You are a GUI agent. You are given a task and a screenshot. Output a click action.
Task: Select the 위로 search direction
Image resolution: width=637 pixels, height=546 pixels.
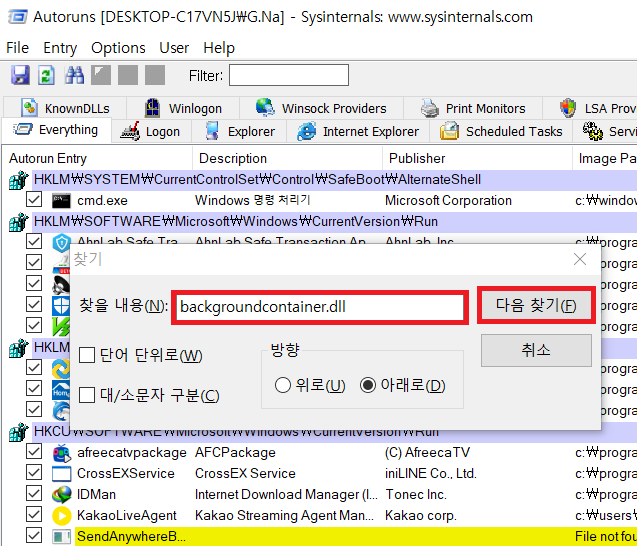pyautogui.click(x=283, y=385)
